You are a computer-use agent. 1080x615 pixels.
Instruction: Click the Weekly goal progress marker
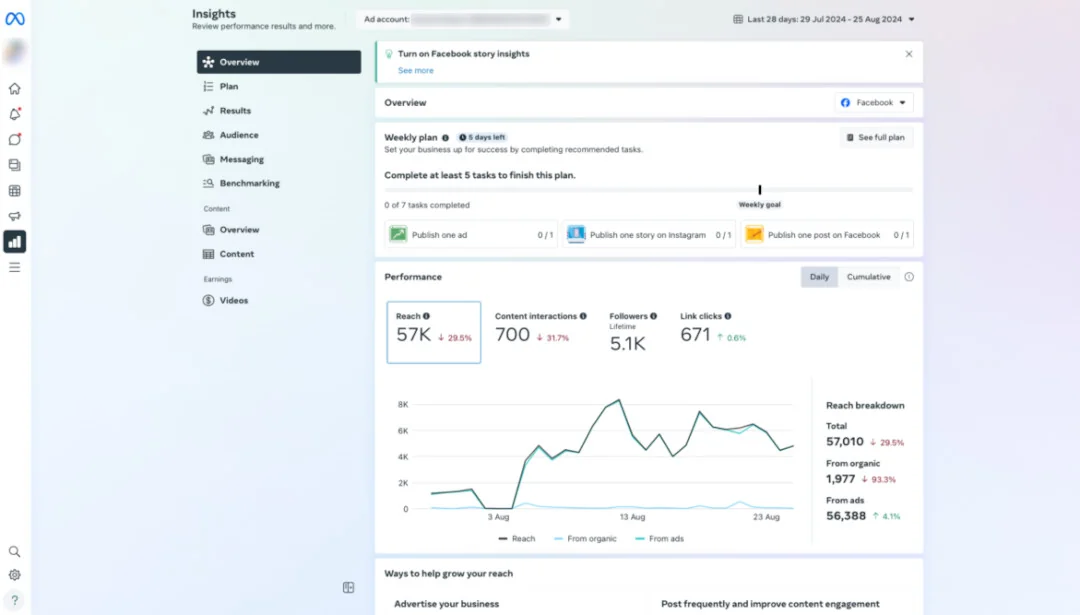point(760,189)
